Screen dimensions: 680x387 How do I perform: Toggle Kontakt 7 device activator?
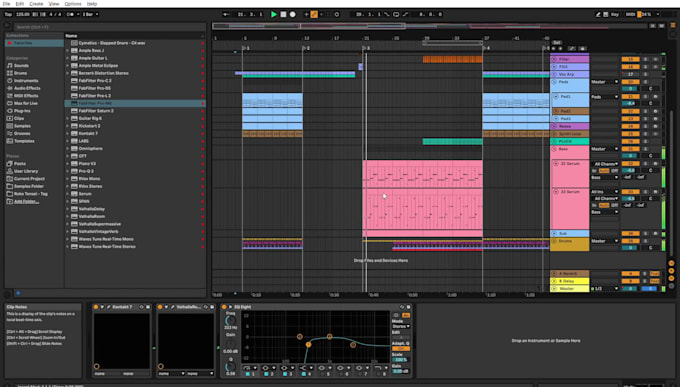96,307
